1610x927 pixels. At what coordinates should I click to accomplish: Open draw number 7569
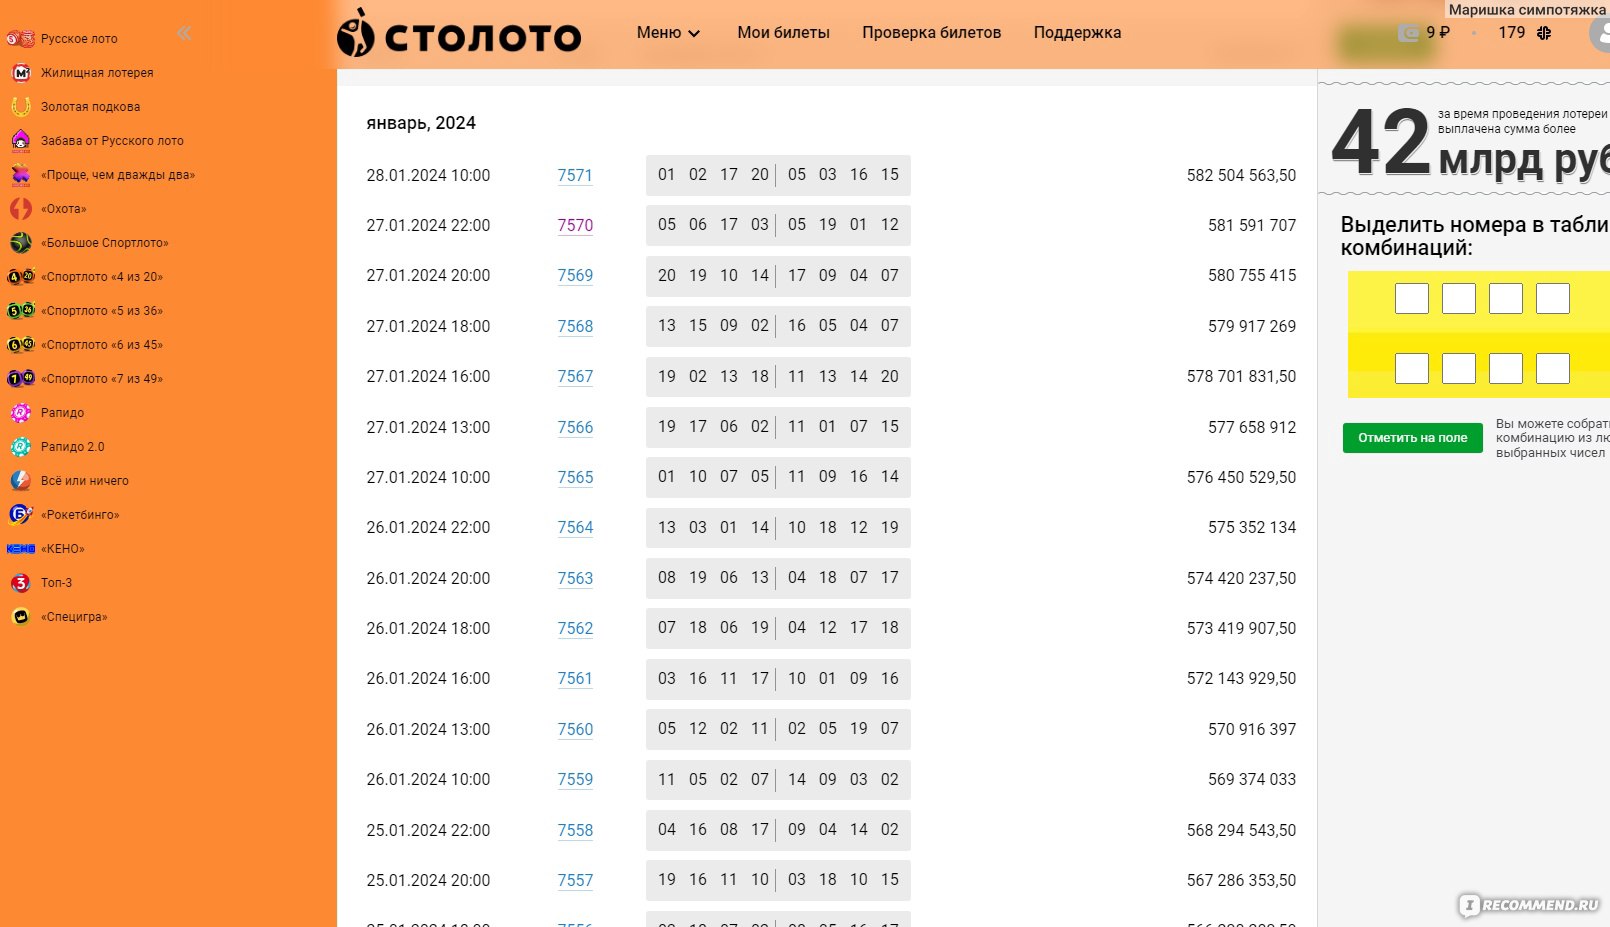coord(575,276)
